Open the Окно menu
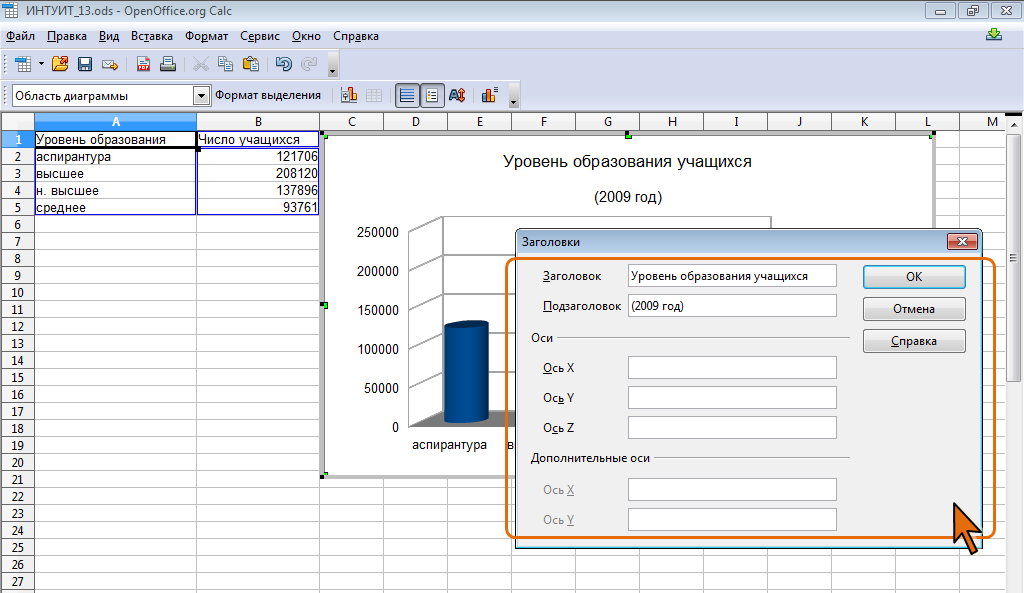 306,36
